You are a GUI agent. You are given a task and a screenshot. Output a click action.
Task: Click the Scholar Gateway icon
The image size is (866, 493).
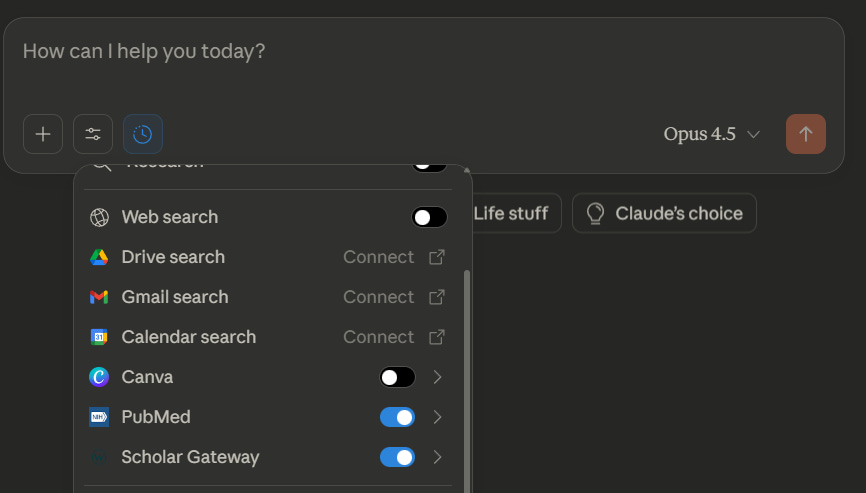[x=99, y=457]
